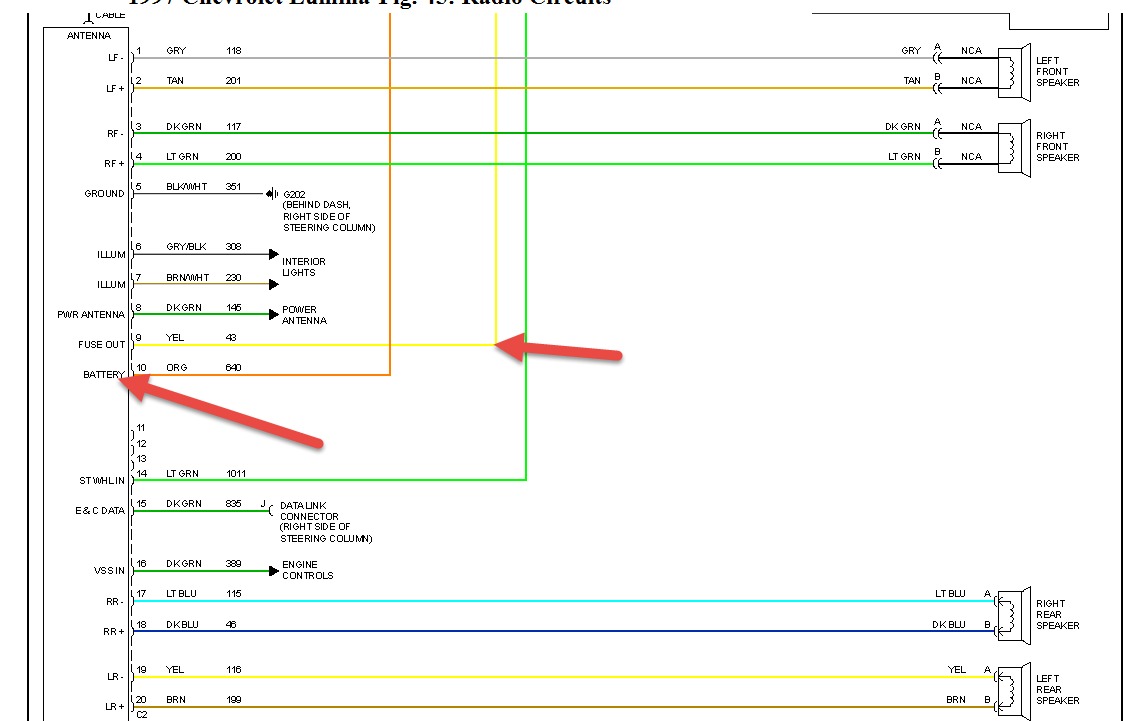This screenshot has width=1135, height=721.
Task: Click circuit number 115 on the LT BLU wire
Action: tap(233, 593)
